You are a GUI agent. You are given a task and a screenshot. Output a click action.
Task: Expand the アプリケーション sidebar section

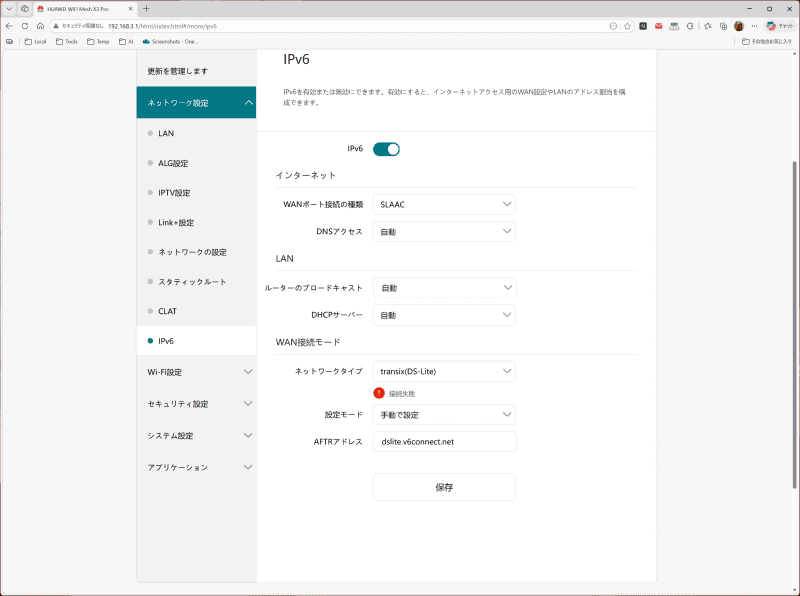pos(196,467)
